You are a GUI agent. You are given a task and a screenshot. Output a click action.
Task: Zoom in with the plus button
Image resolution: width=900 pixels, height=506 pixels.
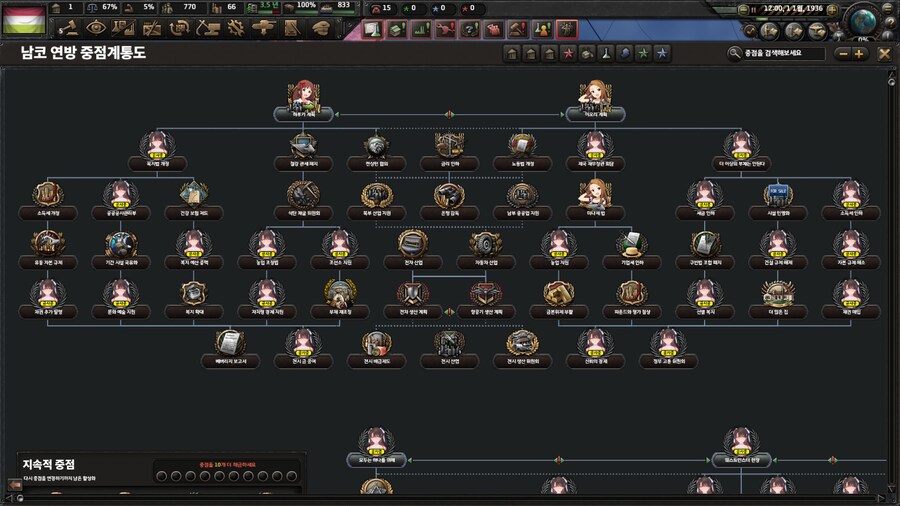click(859, 54)
